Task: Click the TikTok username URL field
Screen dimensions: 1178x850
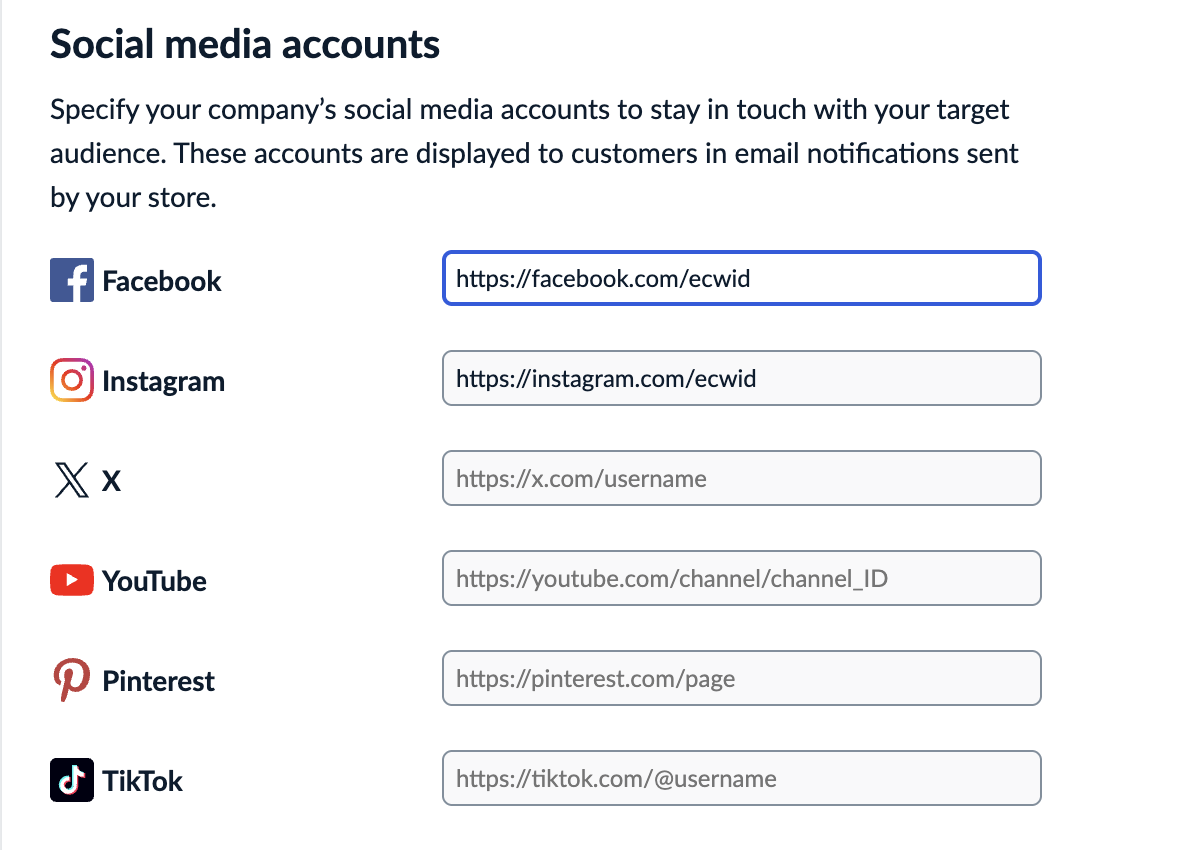Action: click(x=741, y=779)
